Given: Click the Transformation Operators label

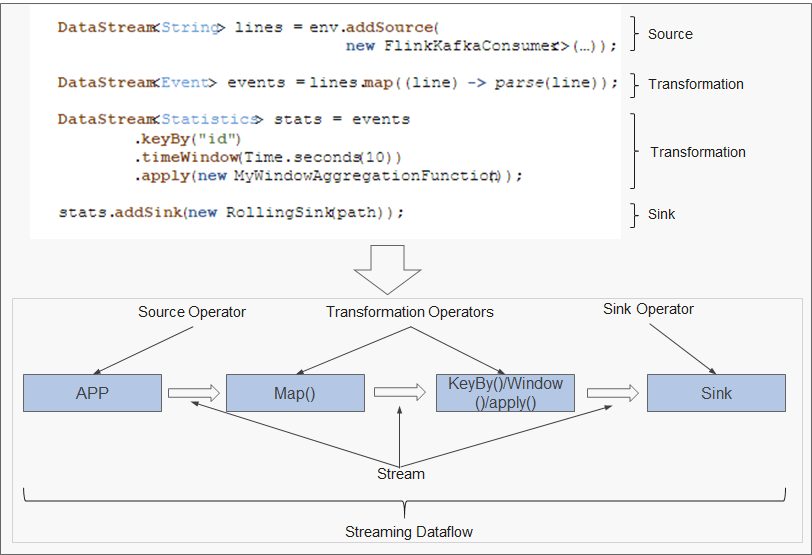Looking at the screenshot, I should pyautogui.click(x=409, y=312).
